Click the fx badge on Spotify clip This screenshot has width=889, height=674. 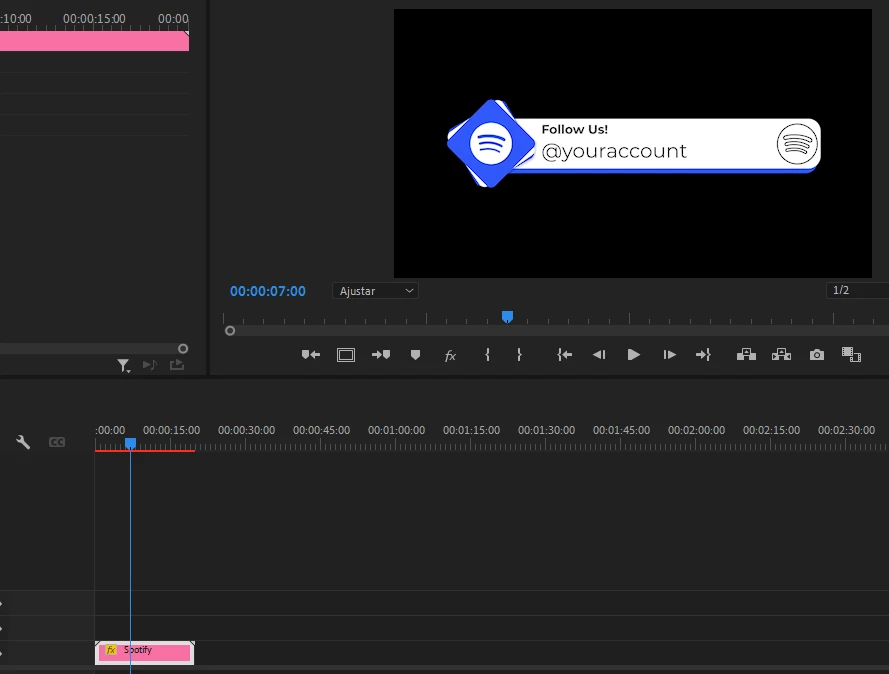click(x=111, y=650)
